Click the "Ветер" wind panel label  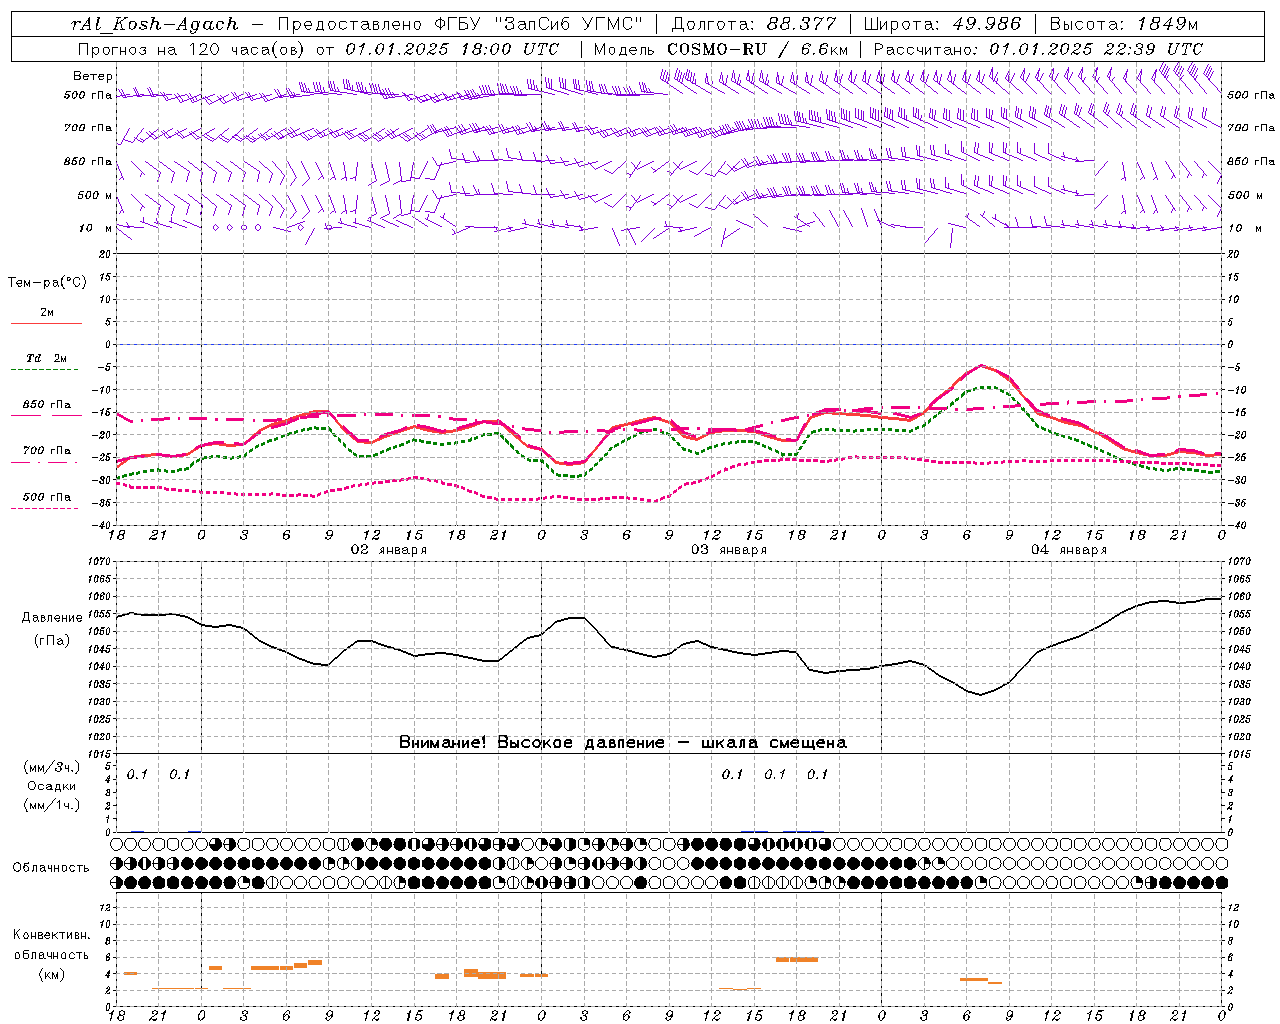click(93, 76)
